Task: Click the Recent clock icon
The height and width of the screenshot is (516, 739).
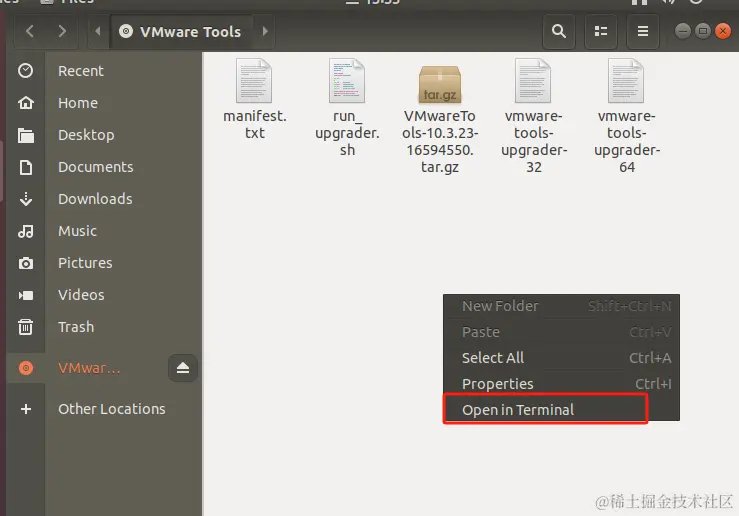Action: tap(25, 71)
